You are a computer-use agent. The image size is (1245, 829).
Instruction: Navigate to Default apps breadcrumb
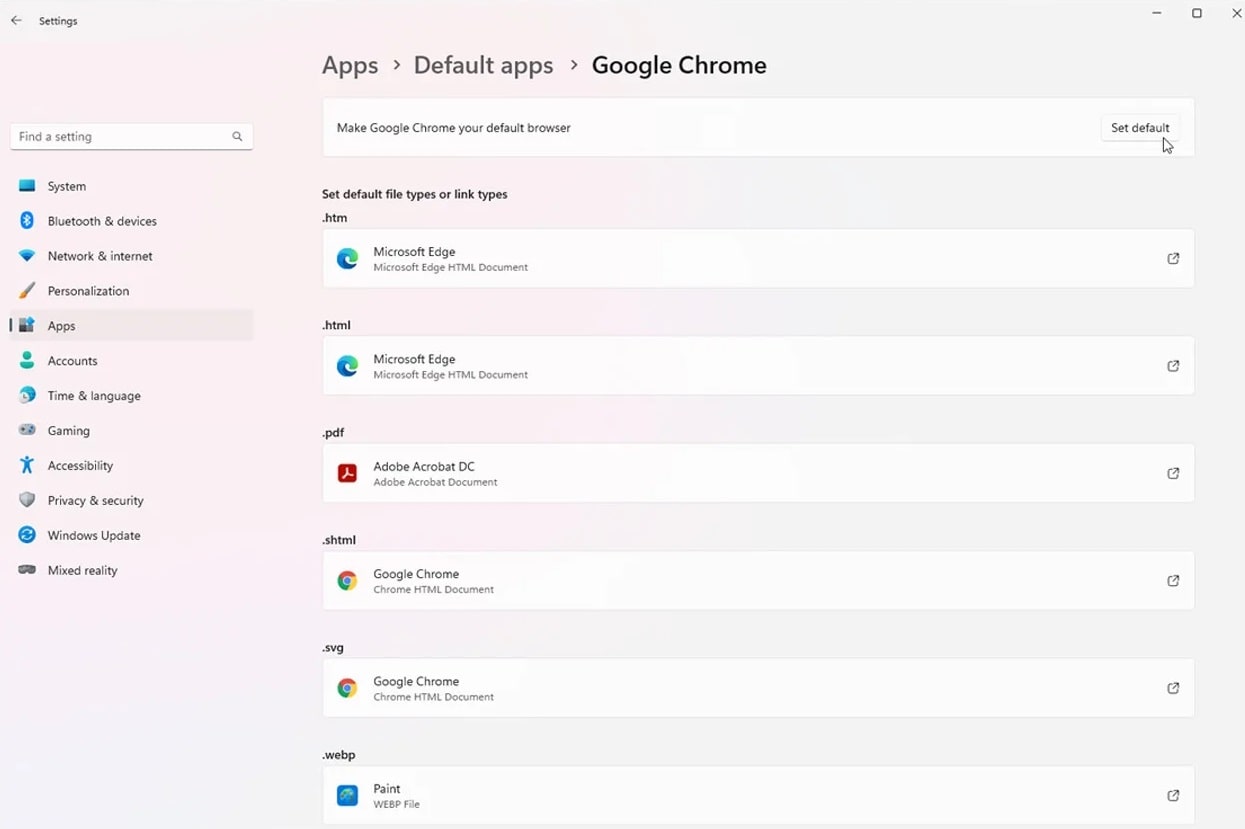(483, 66)
